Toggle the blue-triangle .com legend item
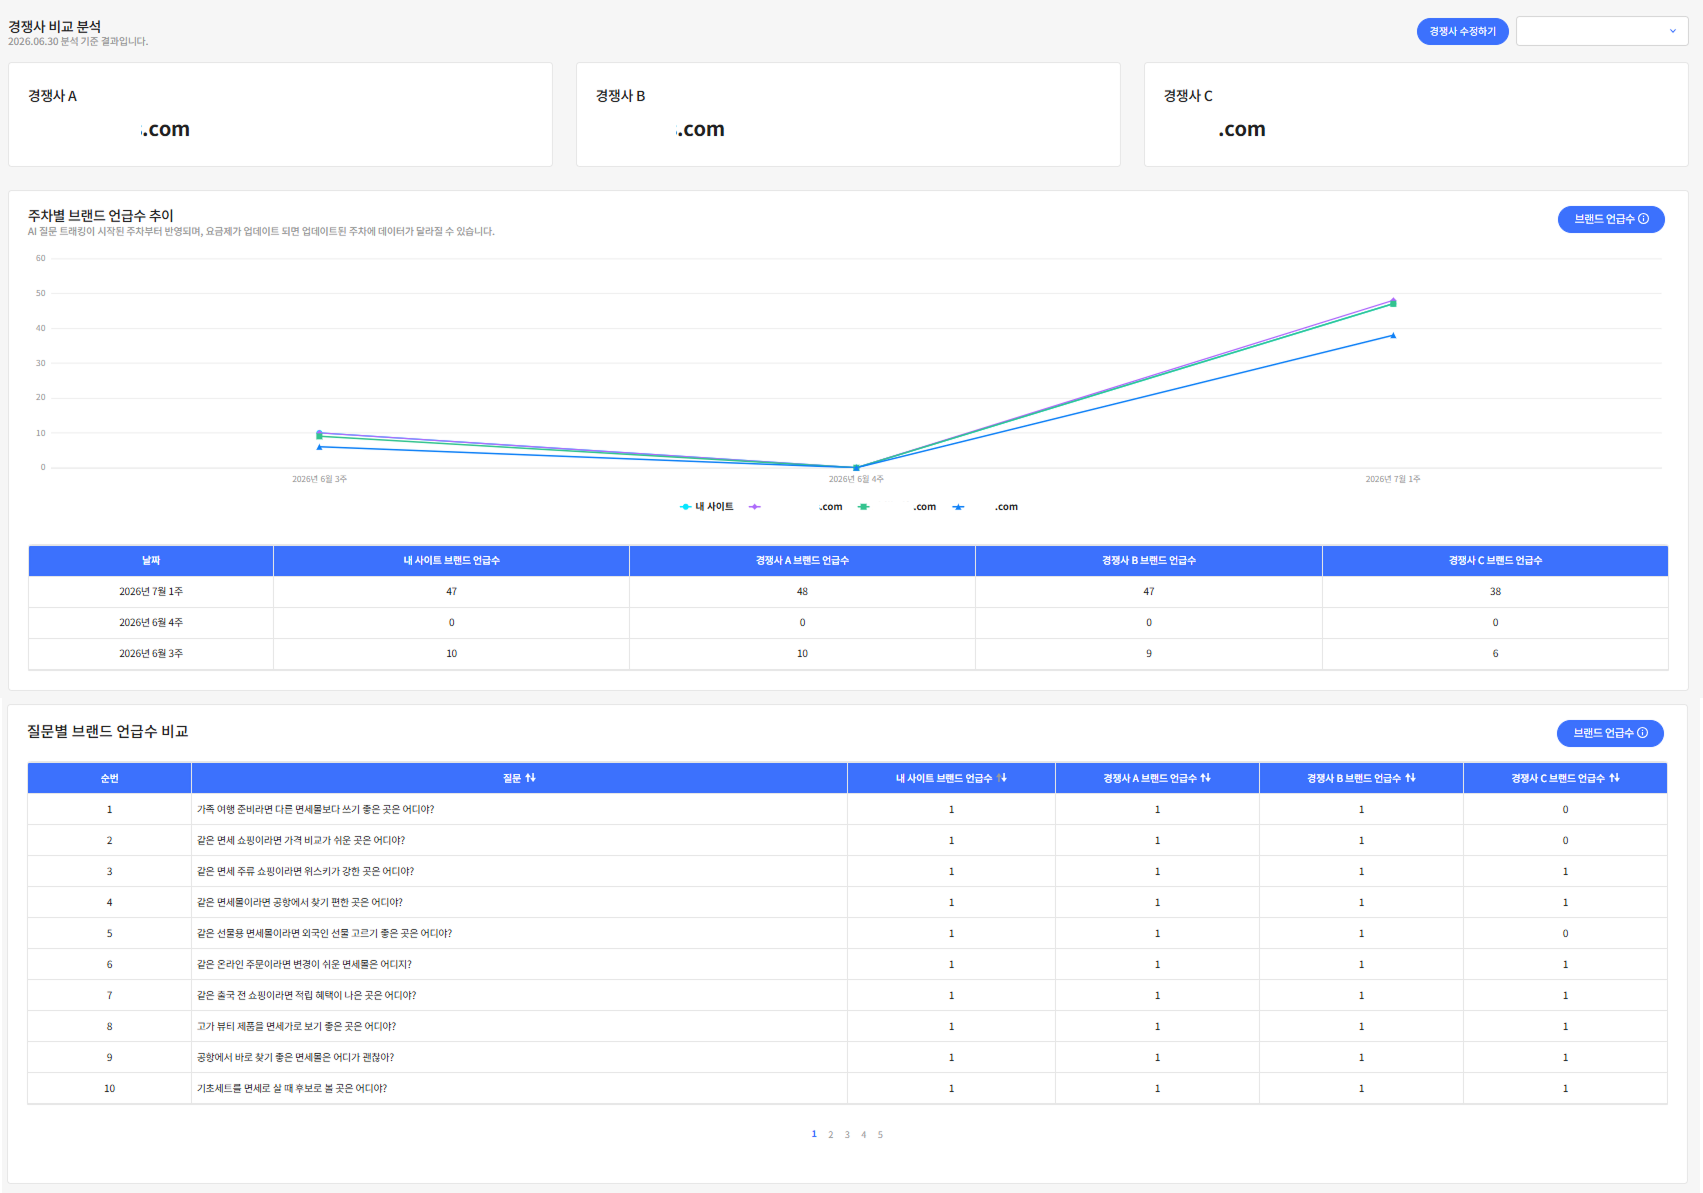1703x1193 pixels. pos(985,507)
